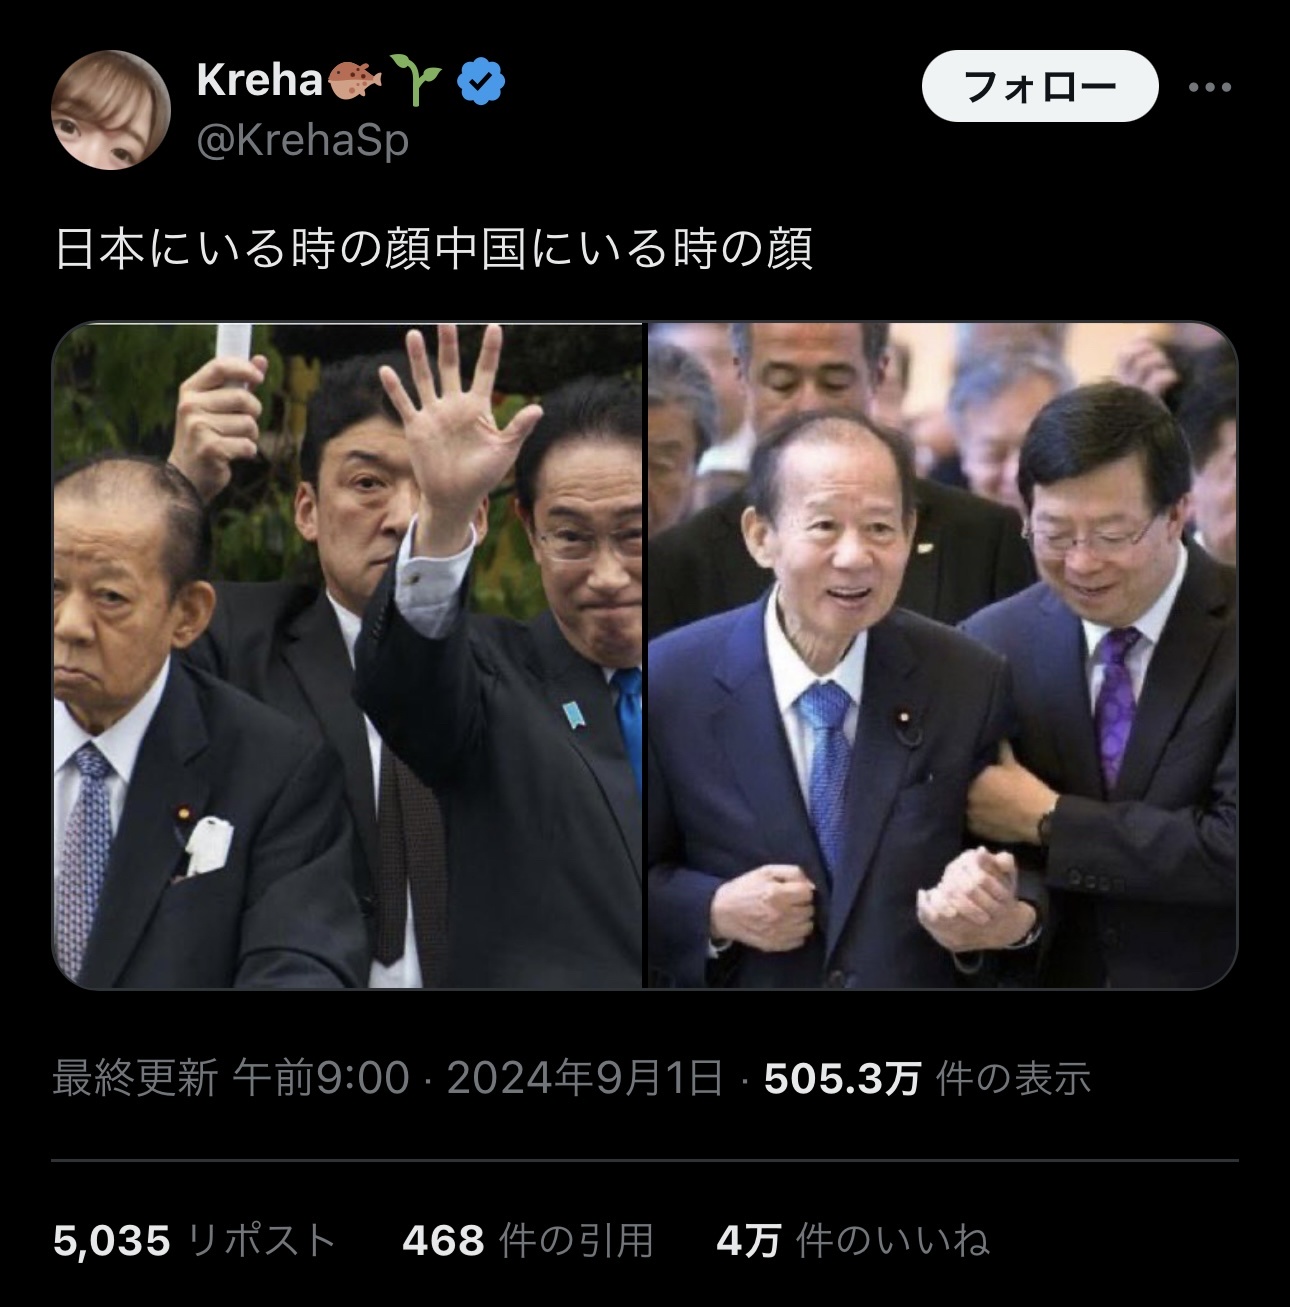The width and height of the screenshot is (1290, 1307).
Task: Open the three-dot more options menu
Action: [x=1210, y=87]
